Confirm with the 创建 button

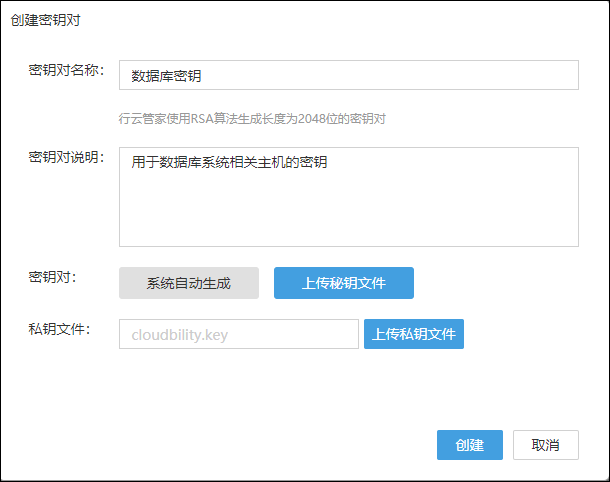coord(469,445)
